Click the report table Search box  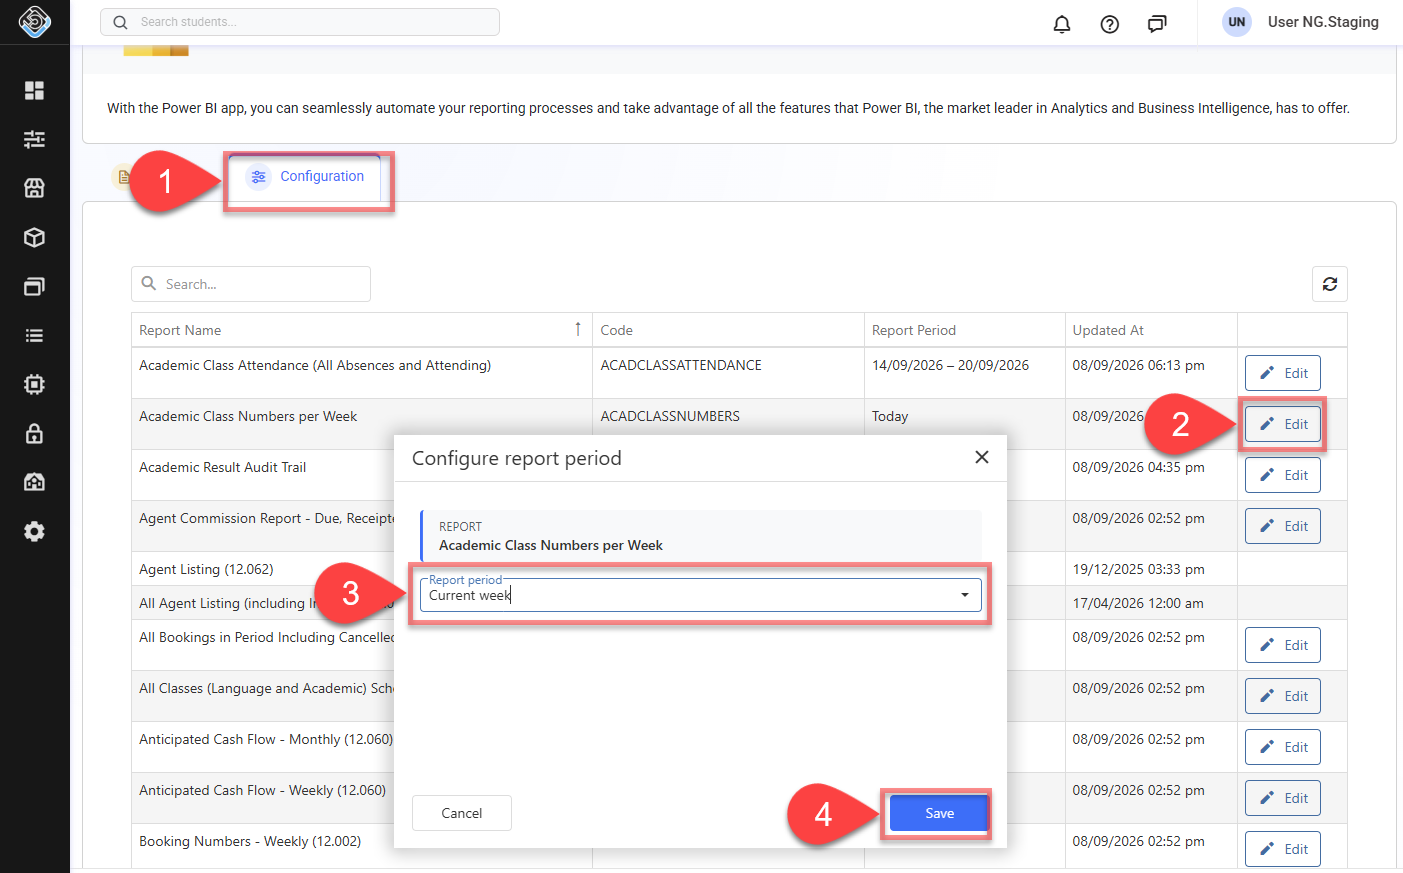[251, 284]
